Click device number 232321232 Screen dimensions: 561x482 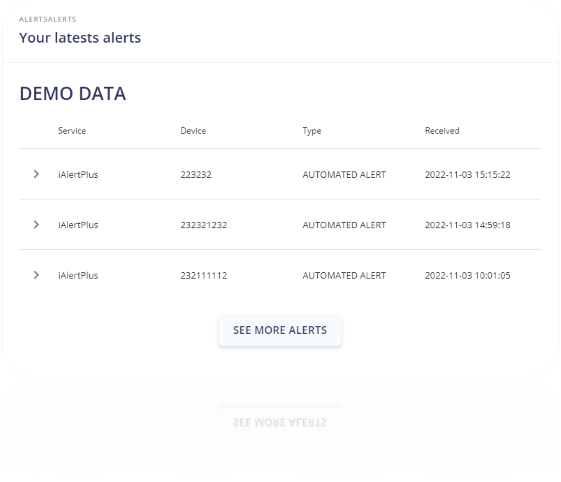click(204, 225)
